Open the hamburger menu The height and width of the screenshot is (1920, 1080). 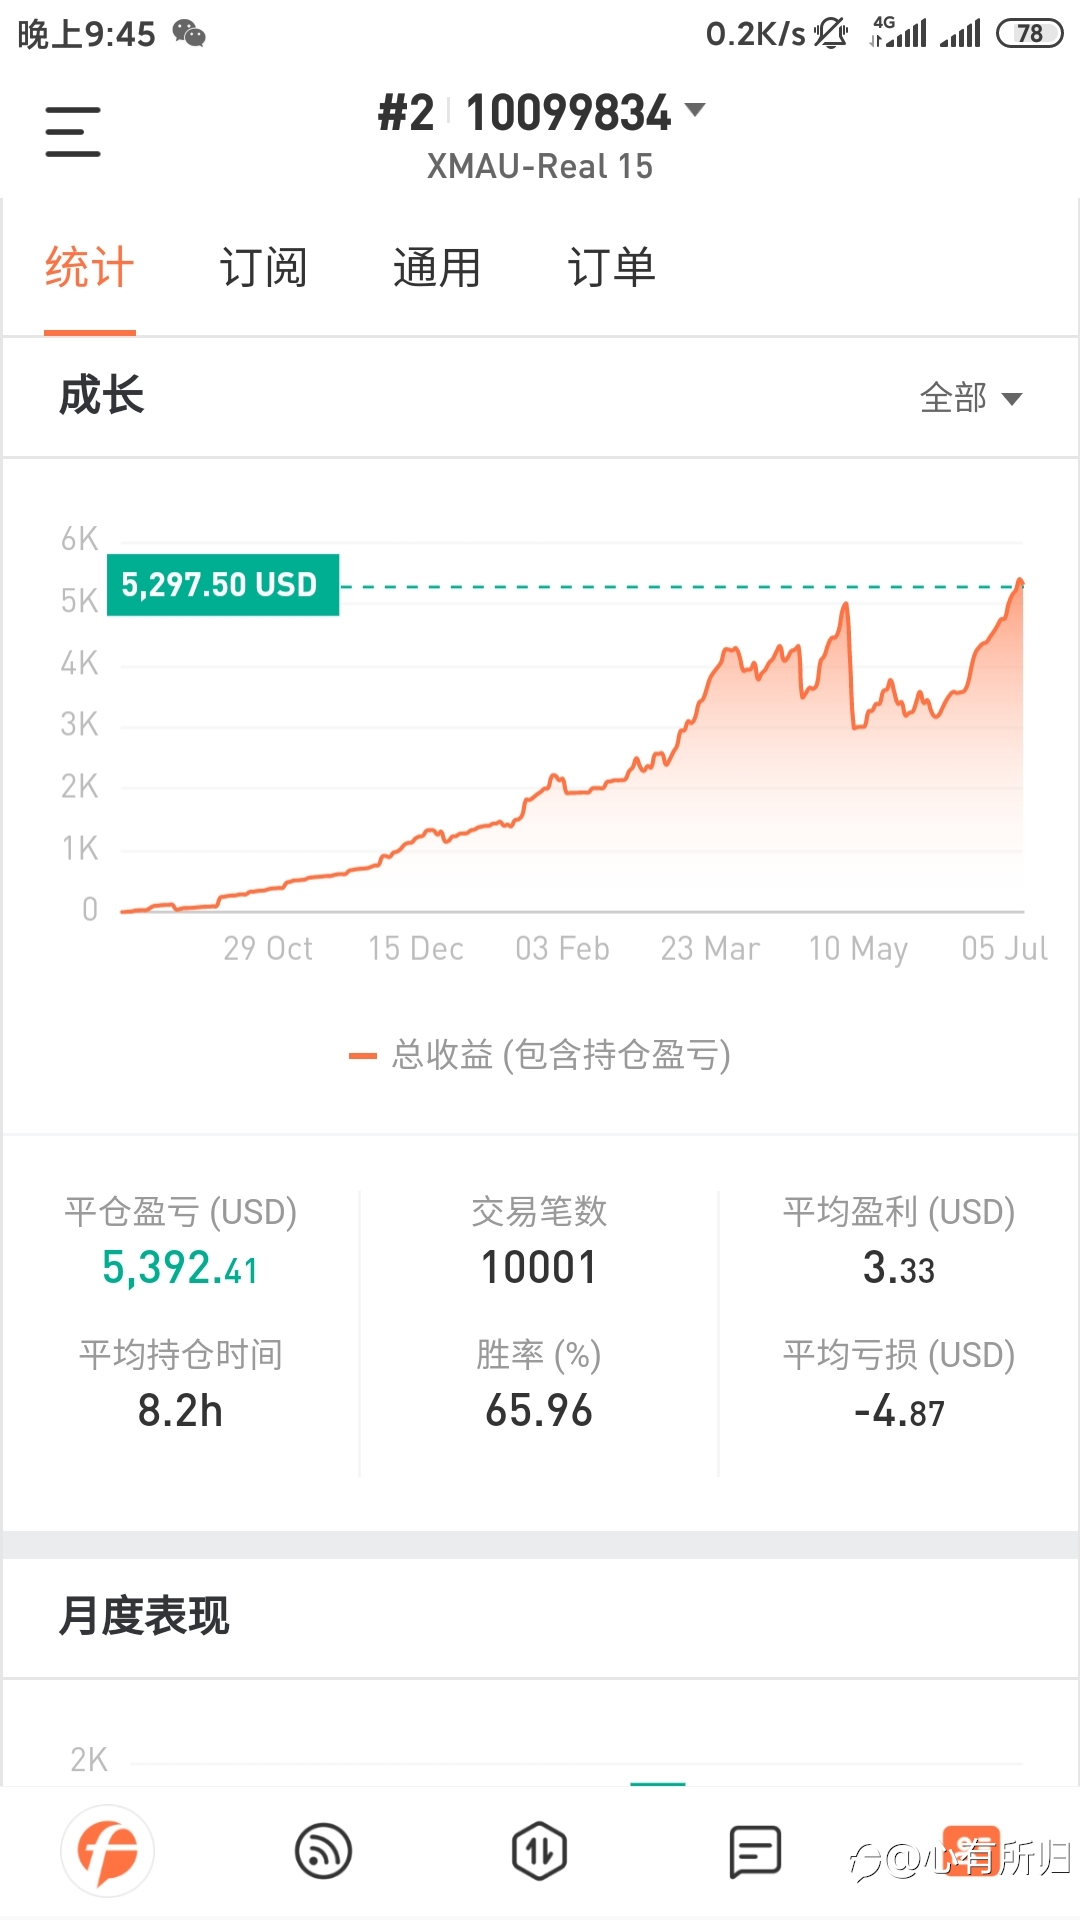73,132
